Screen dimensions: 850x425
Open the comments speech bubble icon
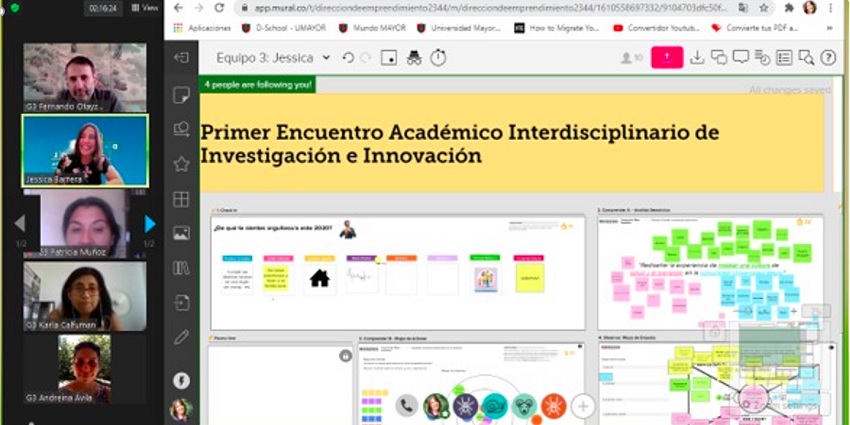740,57
